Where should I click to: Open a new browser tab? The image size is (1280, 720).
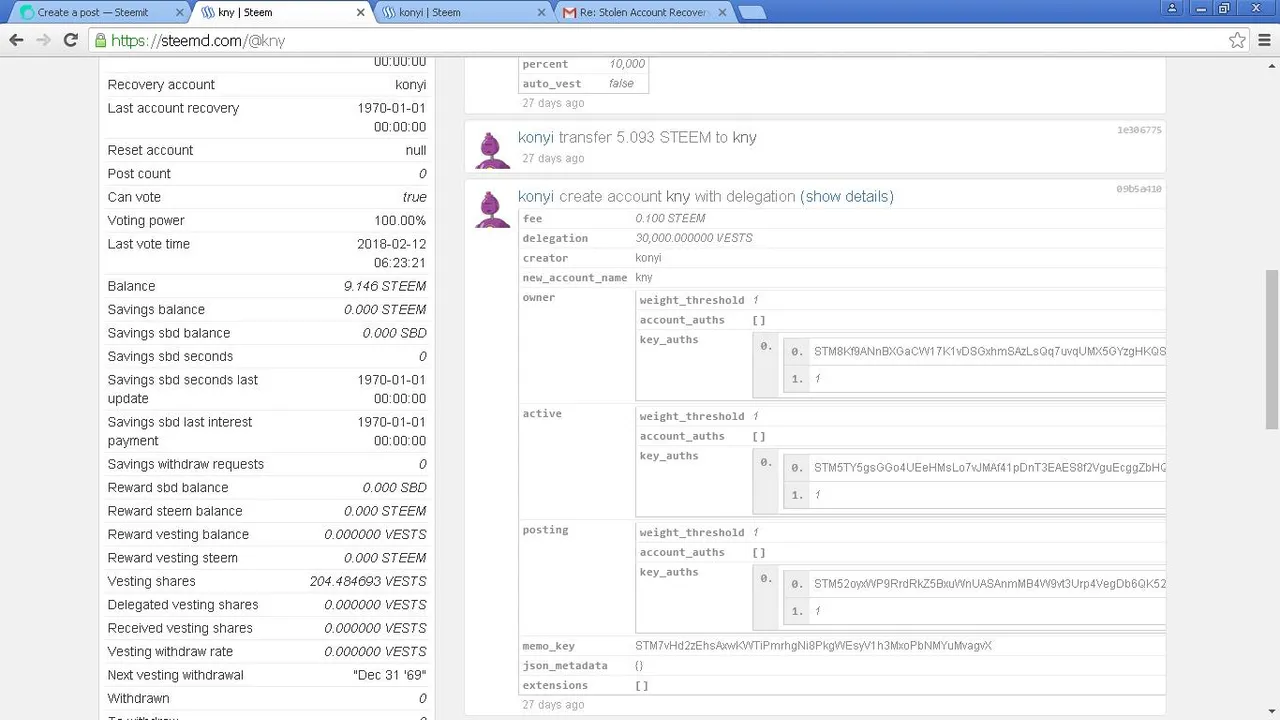tap(752, 13)
